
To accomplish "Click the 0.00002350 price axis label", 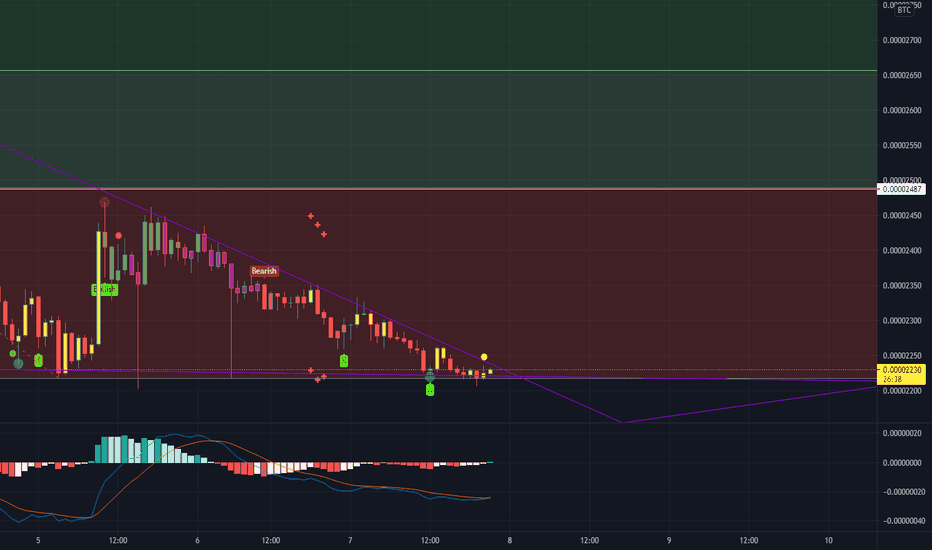I will pos(902,286).
